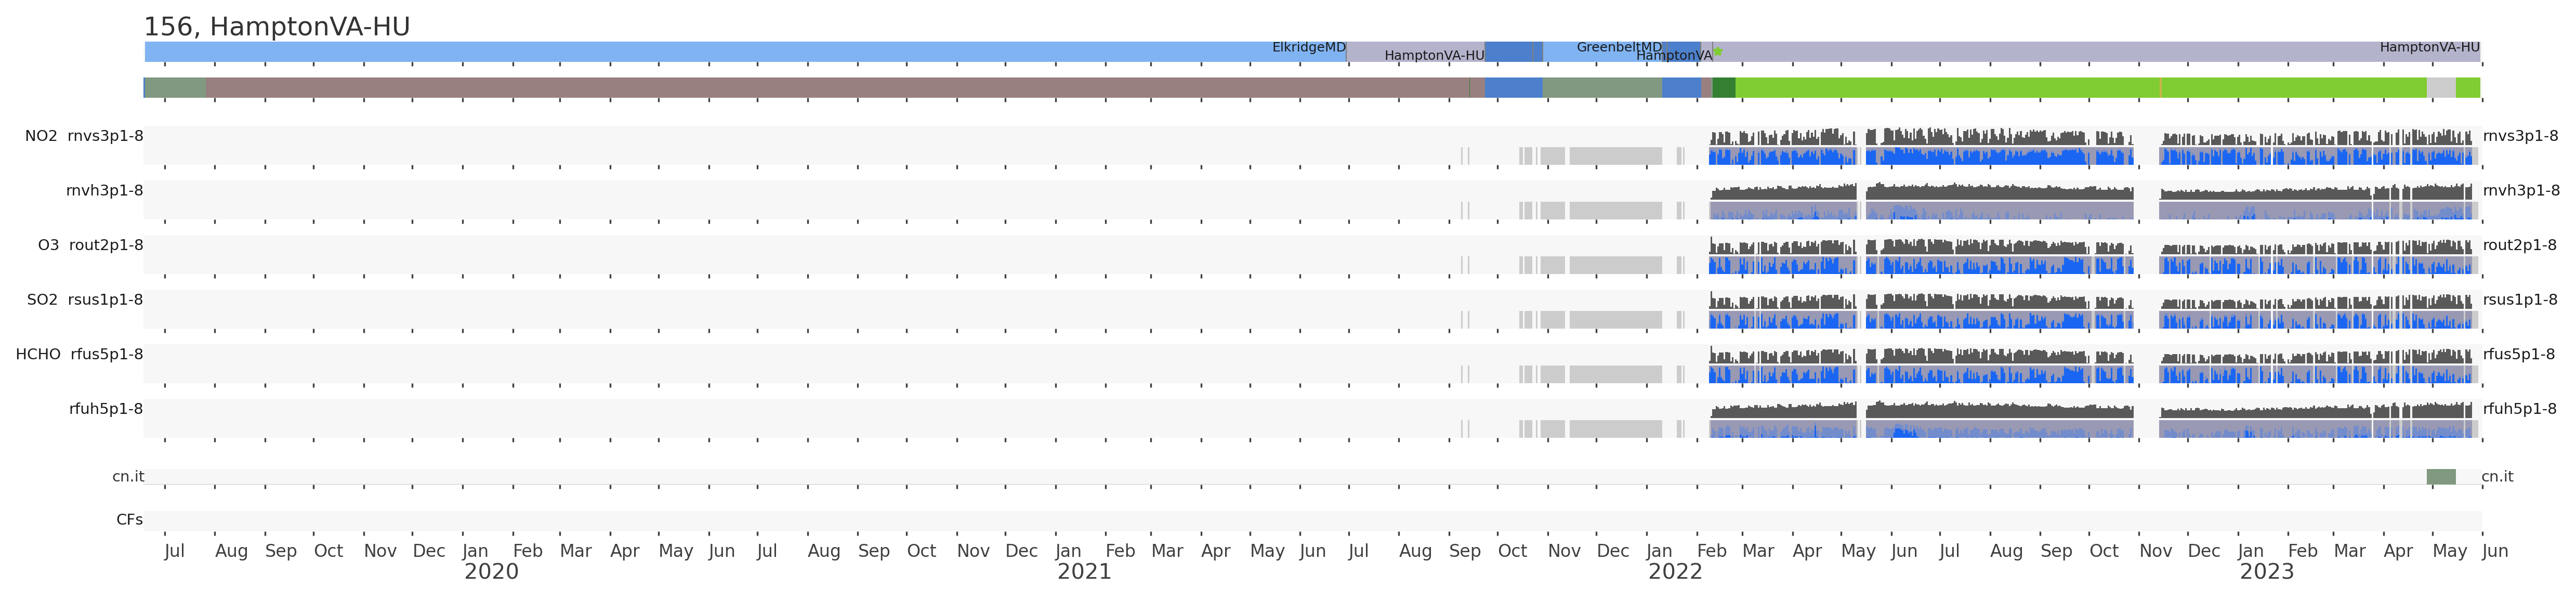Viewport: 2576px width, 599px height.
Task: Click the right-side rfuh5p1-8 label
Action: pyautogui.click(x=2519, y=409)
